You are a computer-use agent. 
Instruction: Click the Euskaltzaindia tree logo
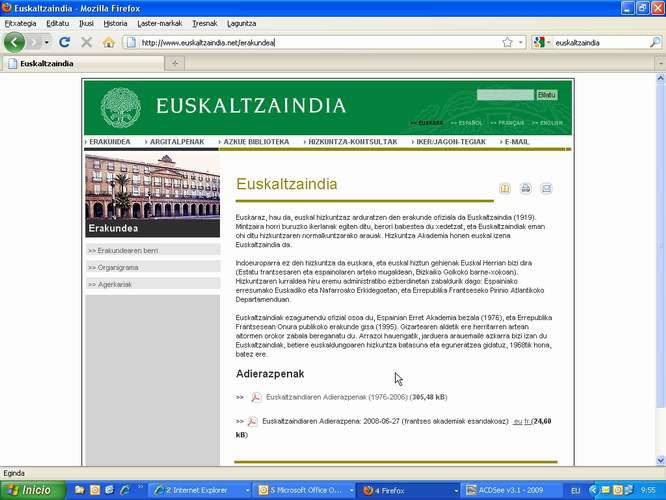pos(121,107)
